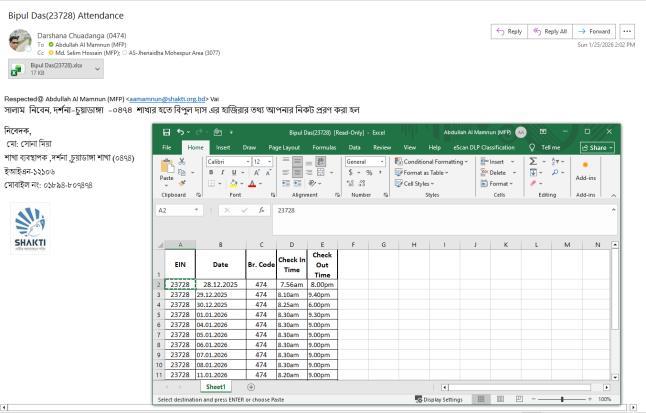This screenshot has height=413, width=646.
Task: Expand the Calibri font name dropdown
Action: 246,161
